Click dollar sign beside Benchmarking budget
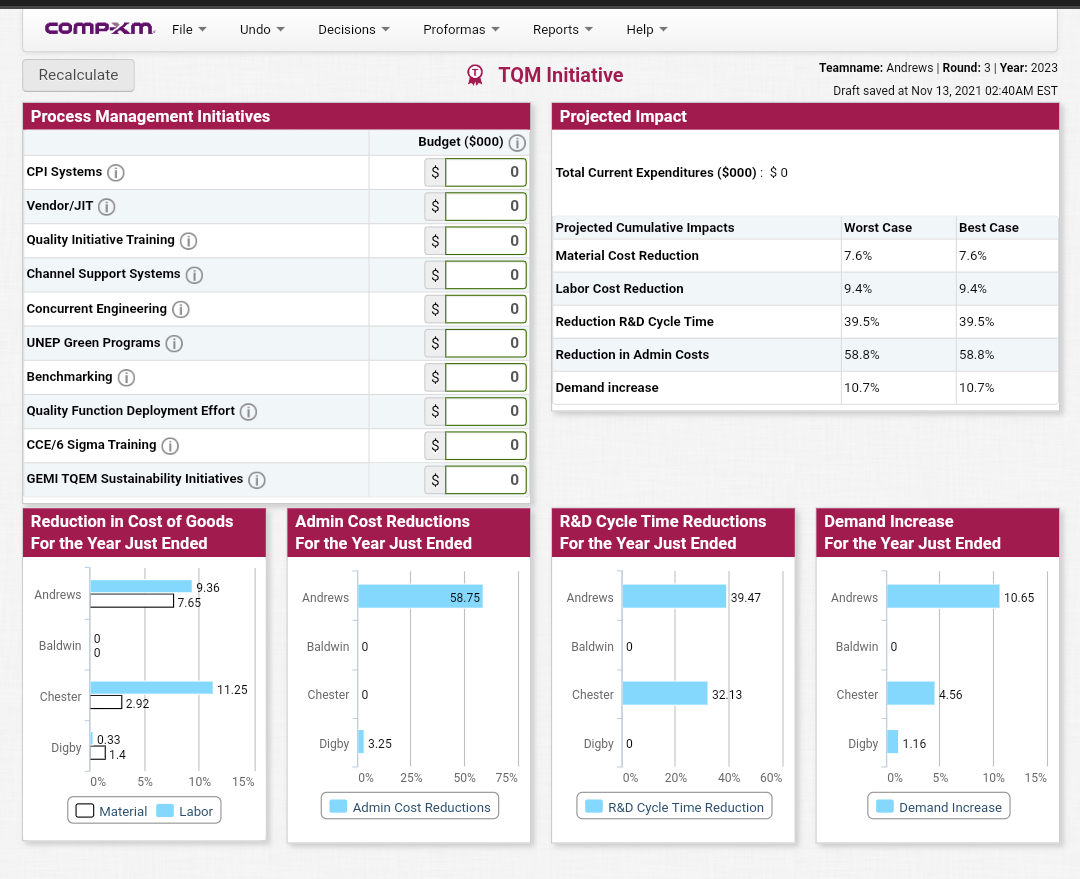The image size is (1080, 879). 435,377
